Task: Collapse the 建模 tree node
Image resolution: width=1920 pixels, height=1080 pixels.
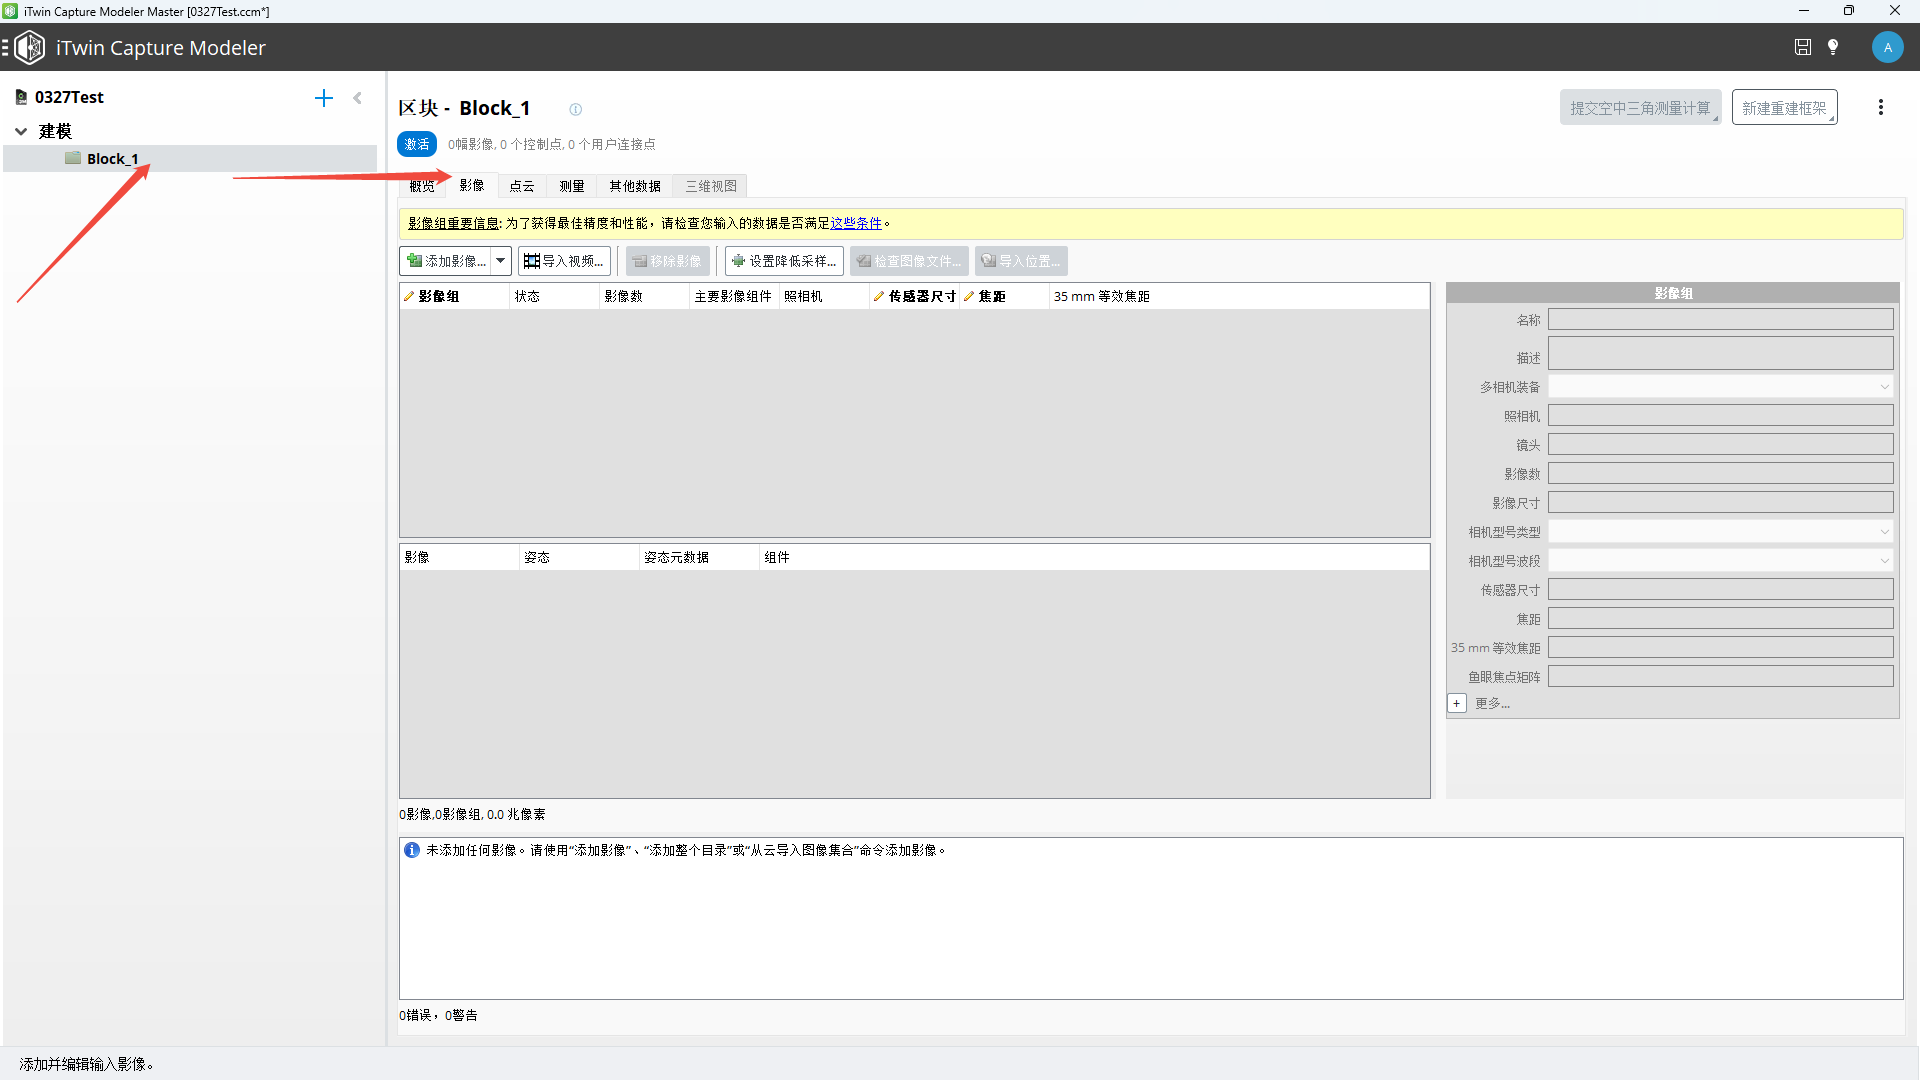Action: 21,131
